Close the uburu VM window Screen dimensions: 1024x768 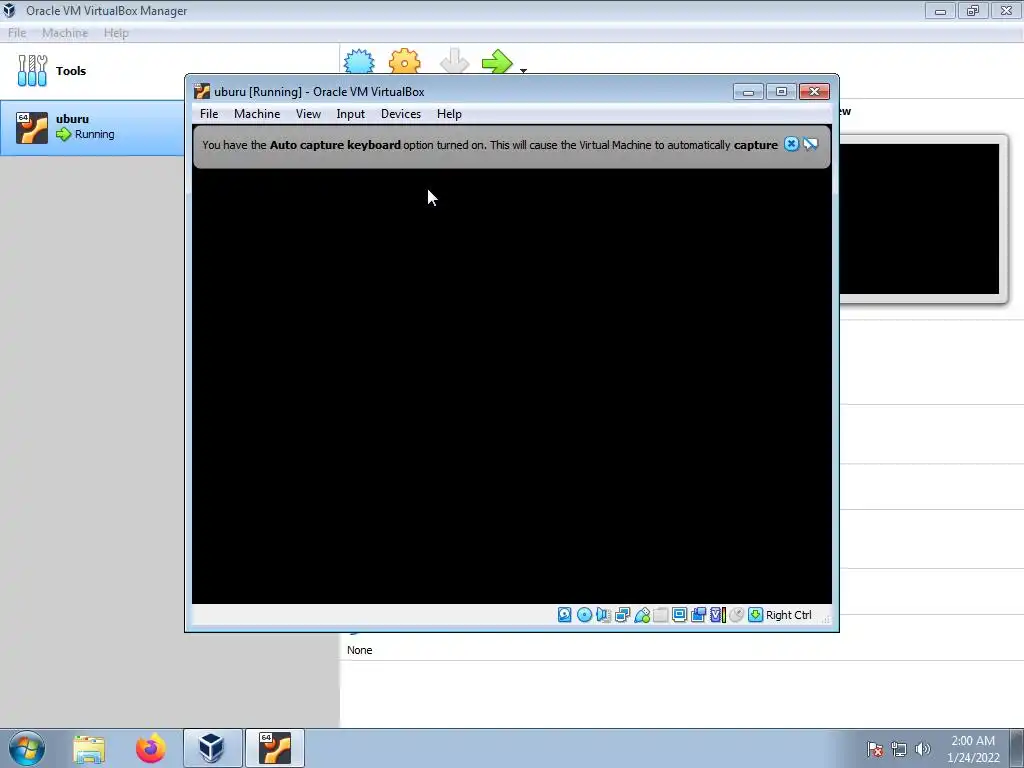[x=814, y=91]
